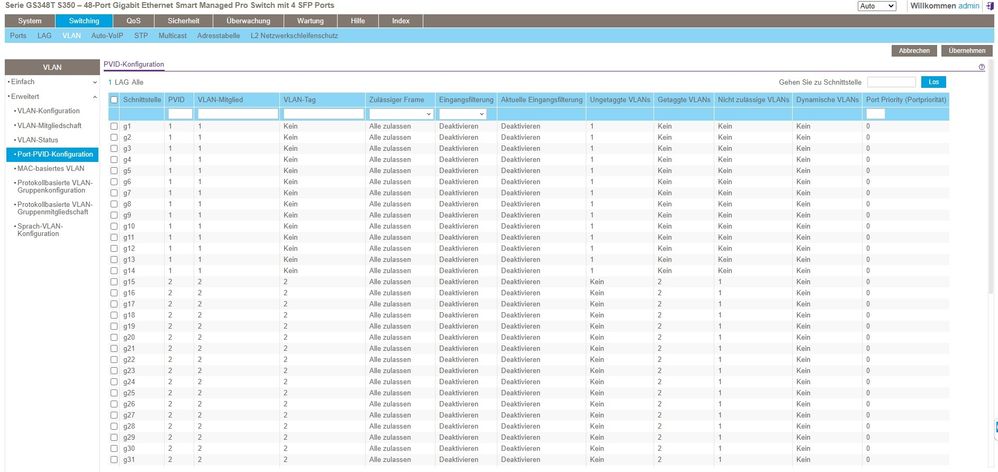Select checkbox for port g20
Screen dimensions: 998x472
[114, 337]
